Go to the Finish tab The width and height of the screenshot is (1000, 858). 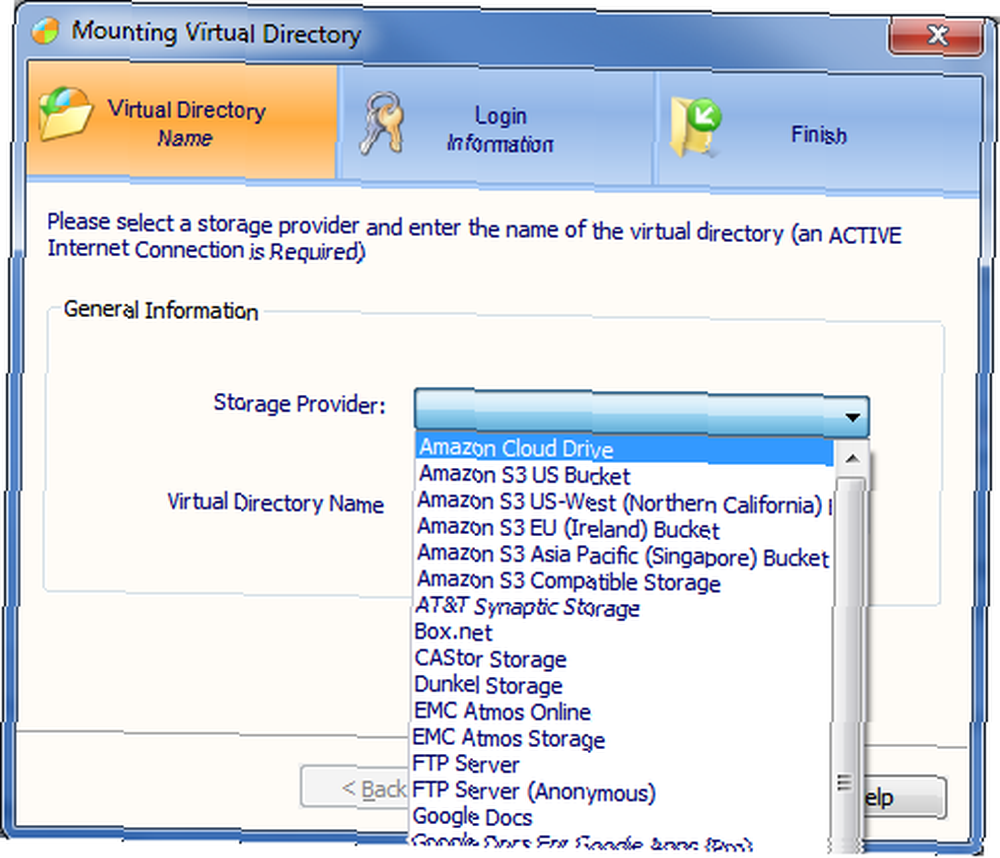(818, 133)
